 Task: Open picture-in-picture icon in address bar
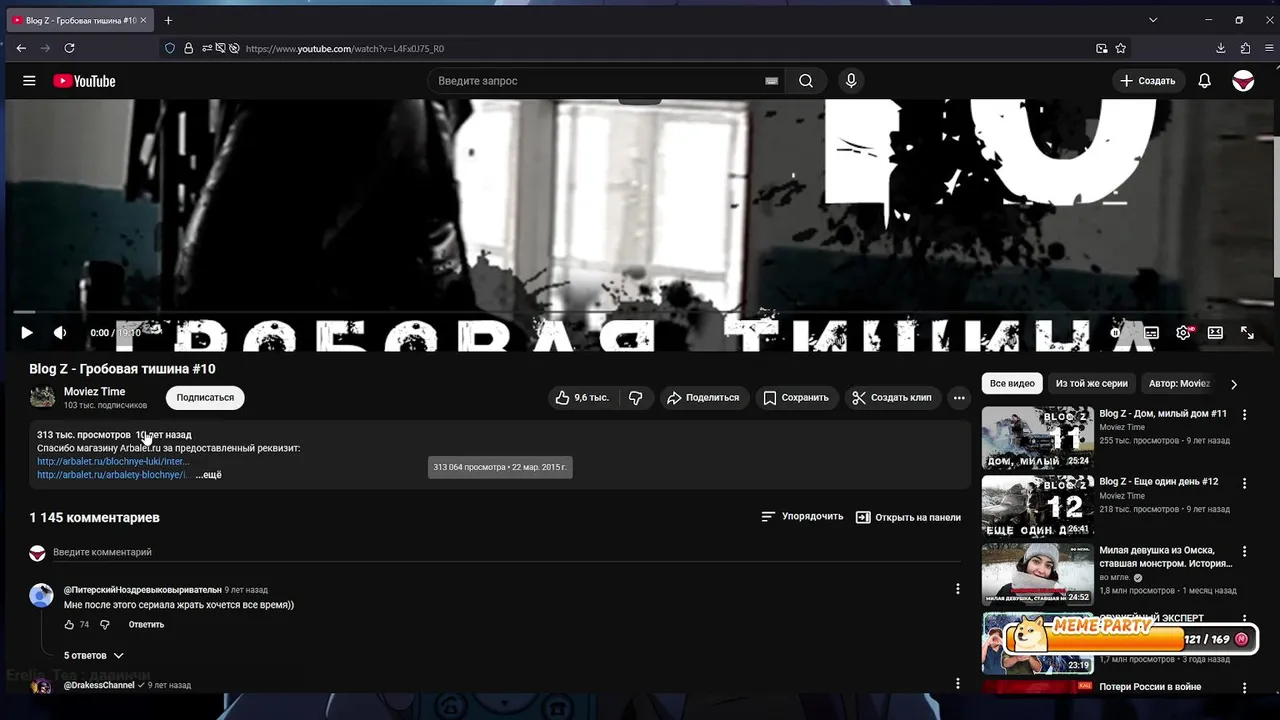point(1102,48)
